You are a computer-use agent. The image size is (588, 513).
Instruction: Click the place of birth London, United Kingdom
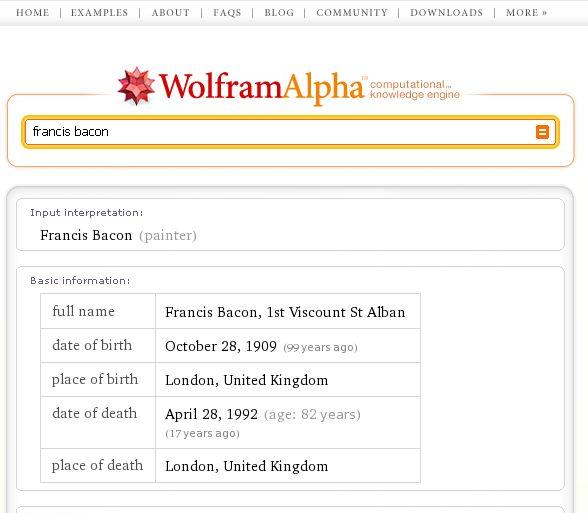pos(247,380)
